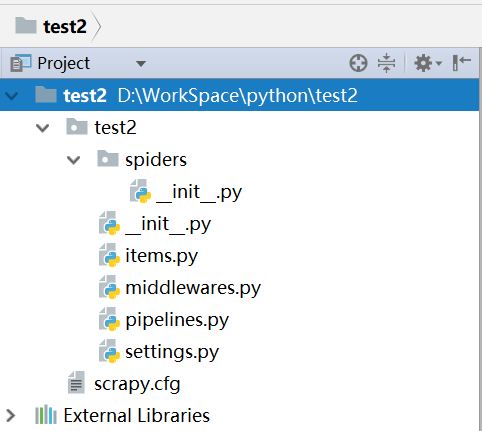Select the inner test2 package label
Viewport: 482px width, 431px height.
pos(115,127)
